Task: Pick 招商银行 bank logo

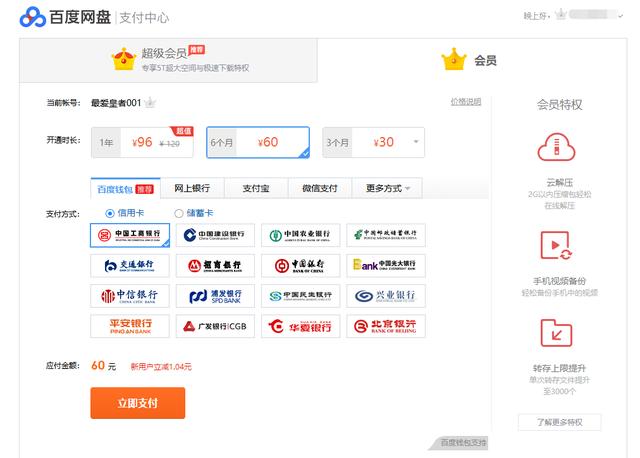Action: [215, 266]
